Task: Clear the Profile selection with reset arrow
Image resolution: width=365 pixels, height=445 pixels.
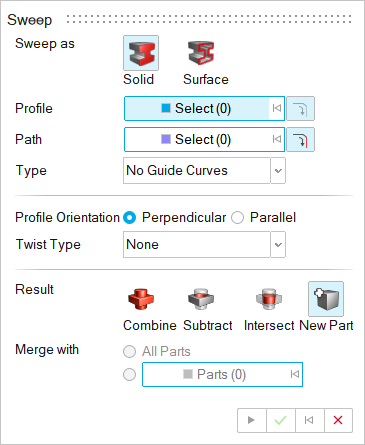Action: pyautogui.click(x=277, y=108)
